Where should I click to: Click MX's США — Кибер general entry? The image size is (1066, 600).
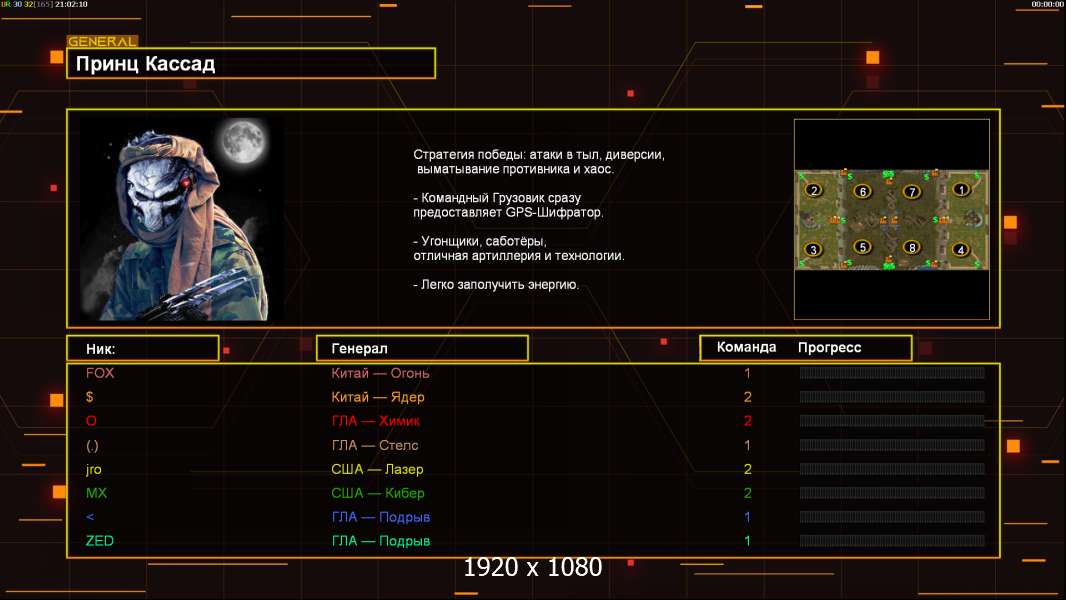click(x=378, y=493)
